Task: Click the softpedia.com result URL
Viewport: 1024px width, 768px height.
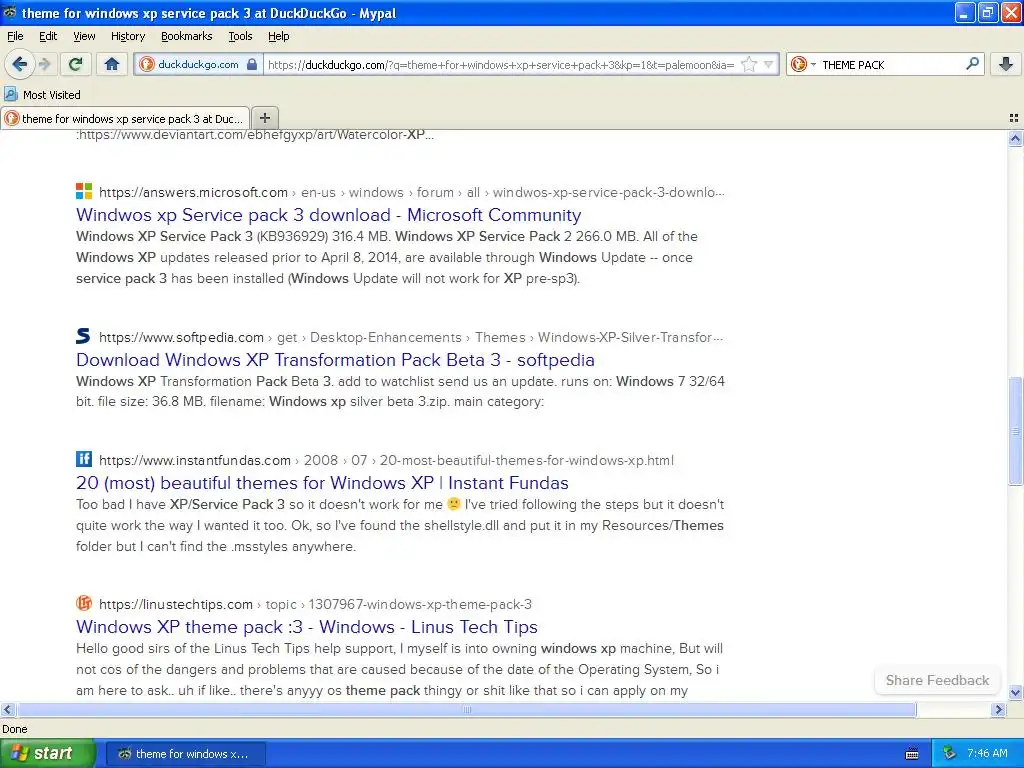Action: (x=411, y=338)
